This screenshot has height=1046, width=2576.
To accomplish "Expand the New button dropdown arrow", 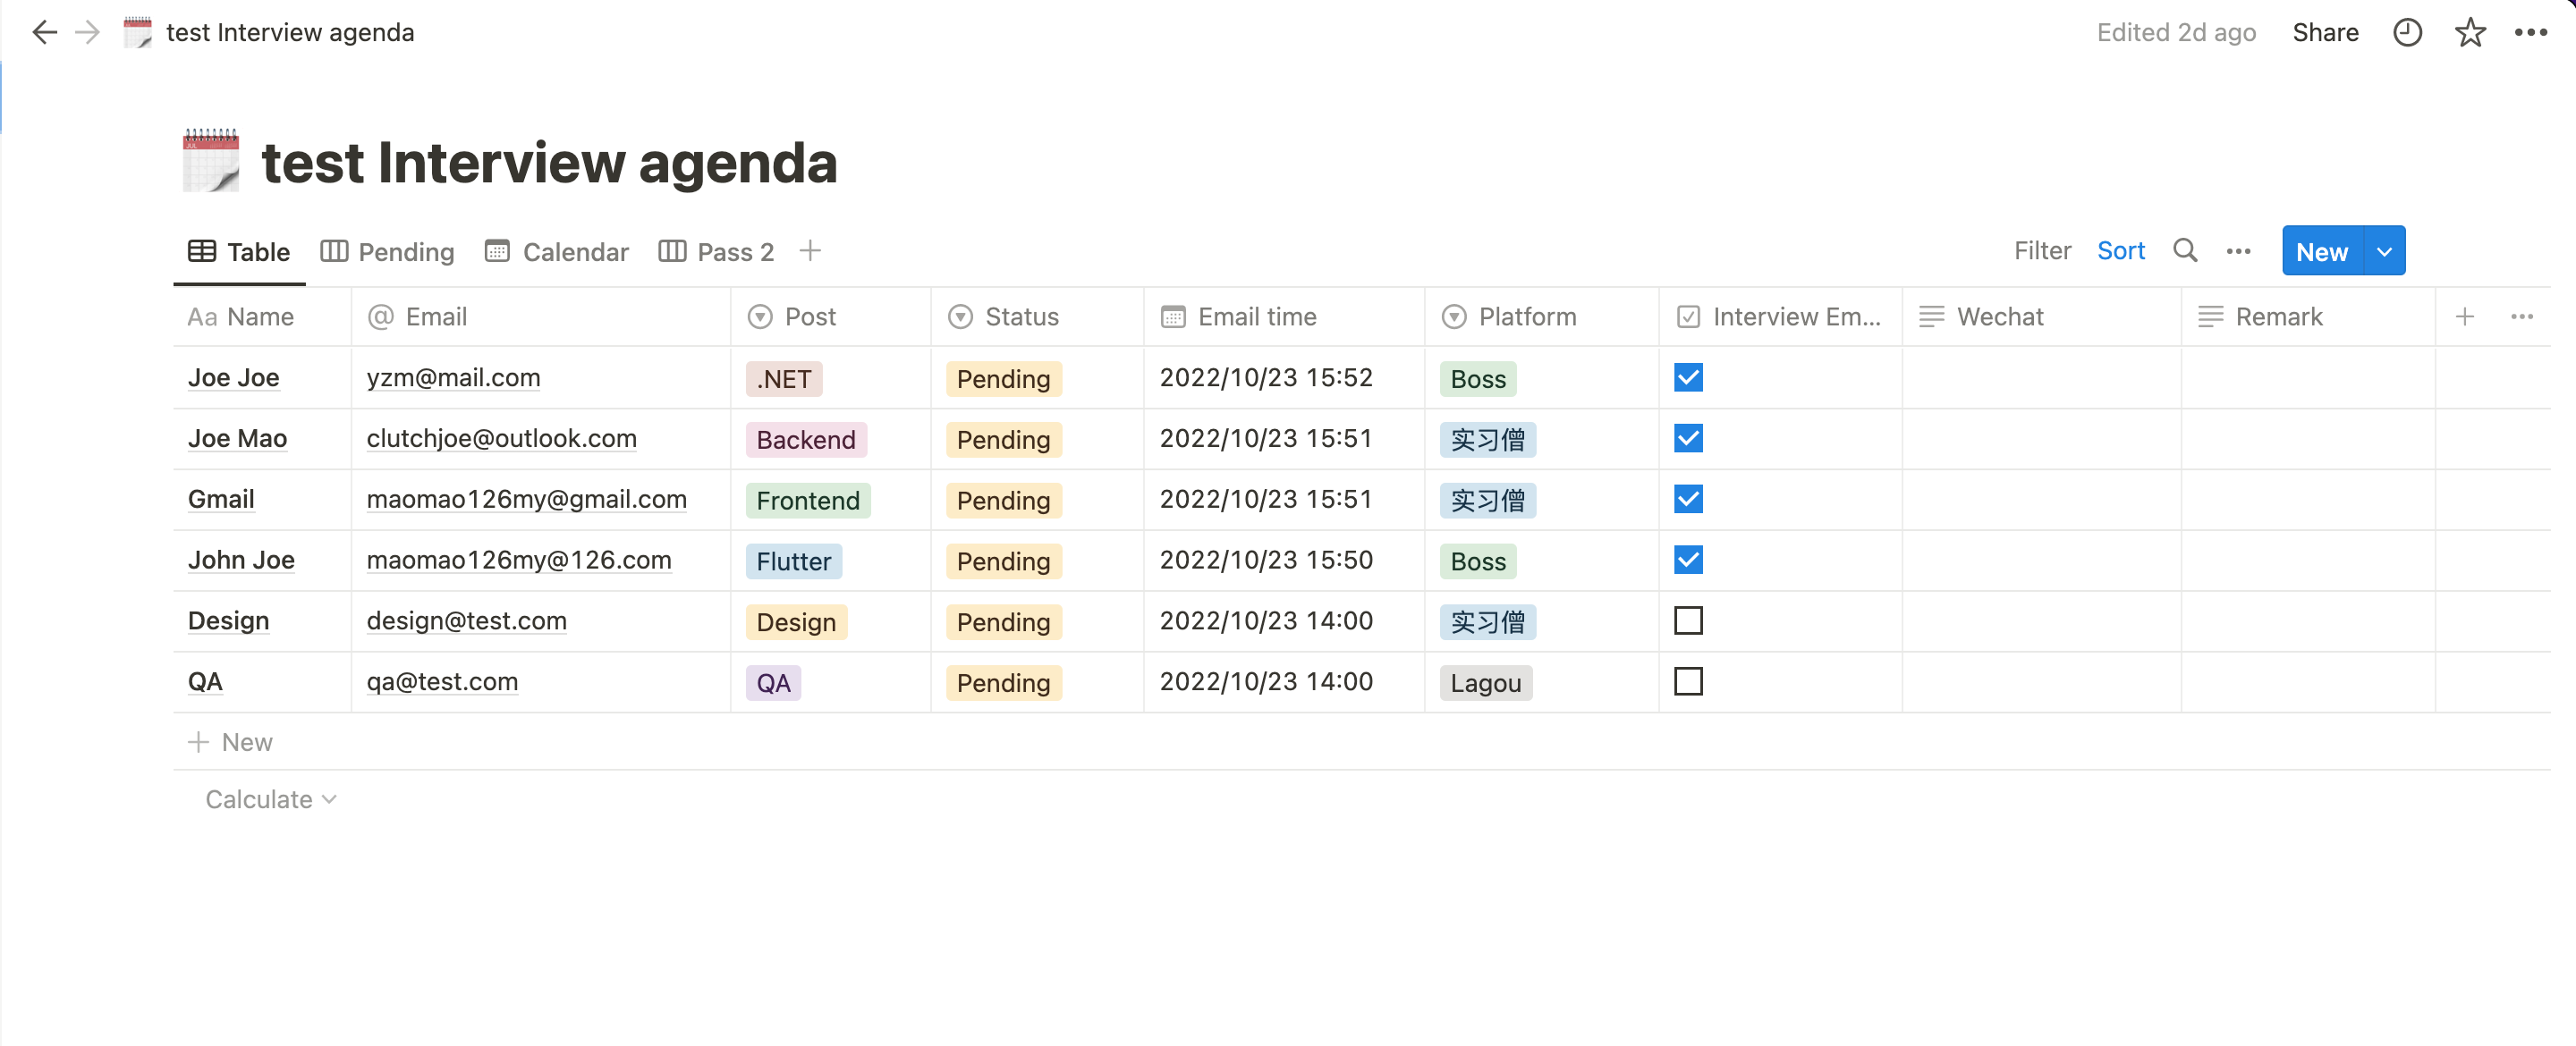I will click(2384, 251).
